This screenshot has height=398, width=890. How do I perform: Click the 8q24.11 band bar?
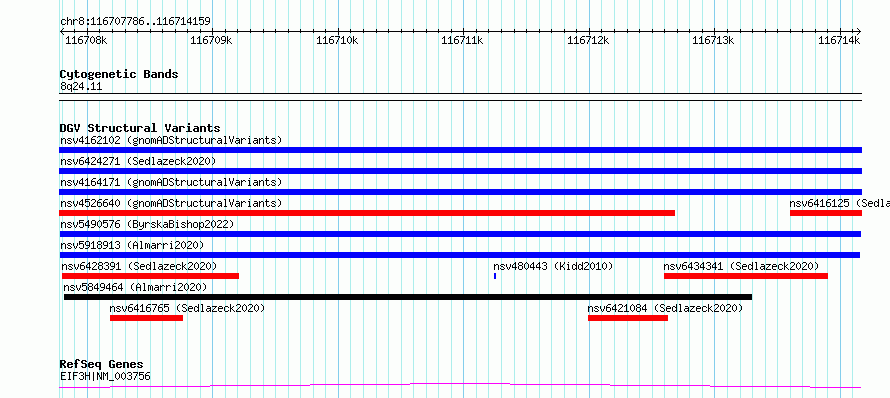pyautogui.click(x=460, y=97)
